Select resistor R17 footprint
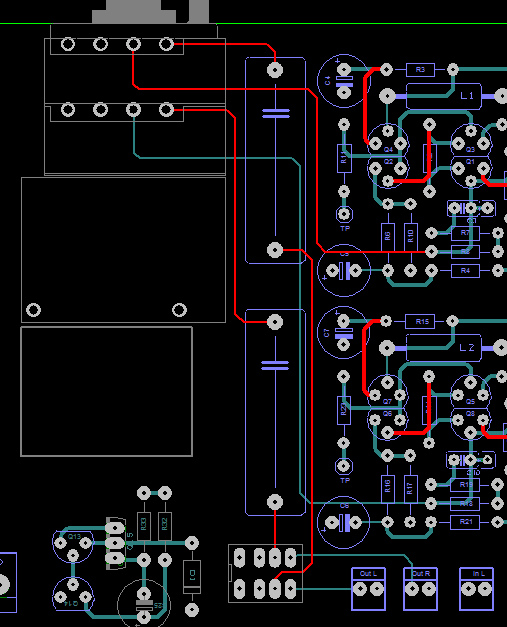The width and height of the screenshot is (507, 627). tap(410, 489)
